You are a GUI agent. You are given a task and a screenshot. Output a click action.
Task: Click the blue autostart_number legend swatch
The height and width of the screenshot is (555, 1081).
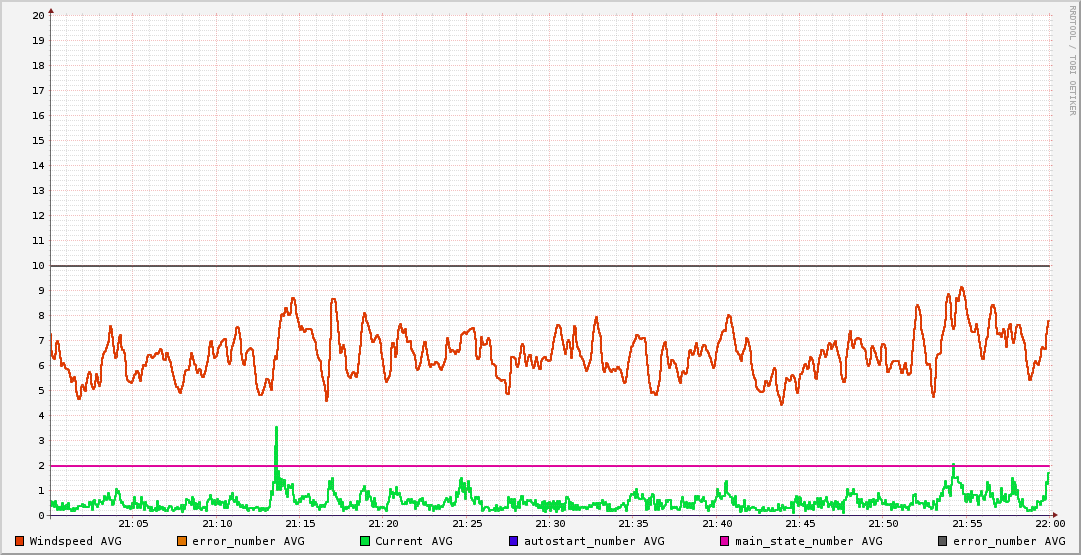coord(514,541)
